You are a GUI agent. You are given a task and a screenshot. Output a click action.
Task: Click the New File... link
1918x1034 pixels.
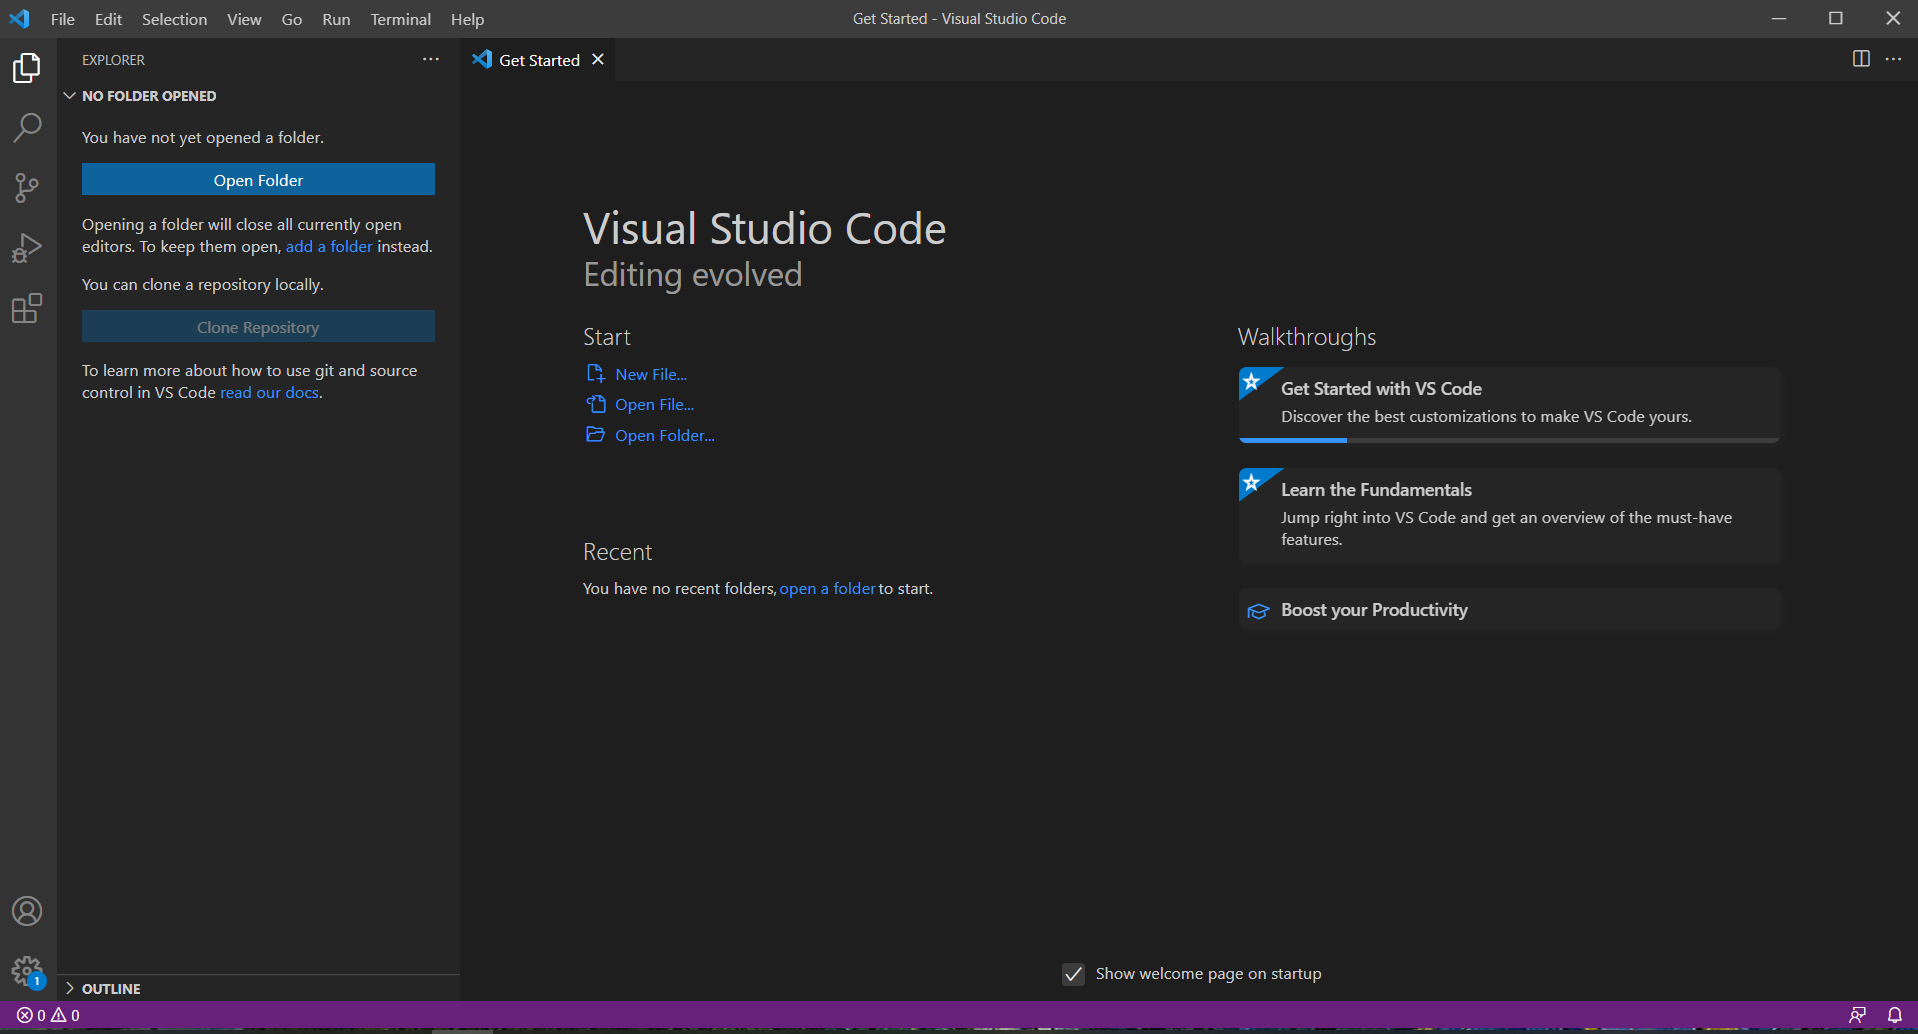pyautogui.click(x=651, y=374)
